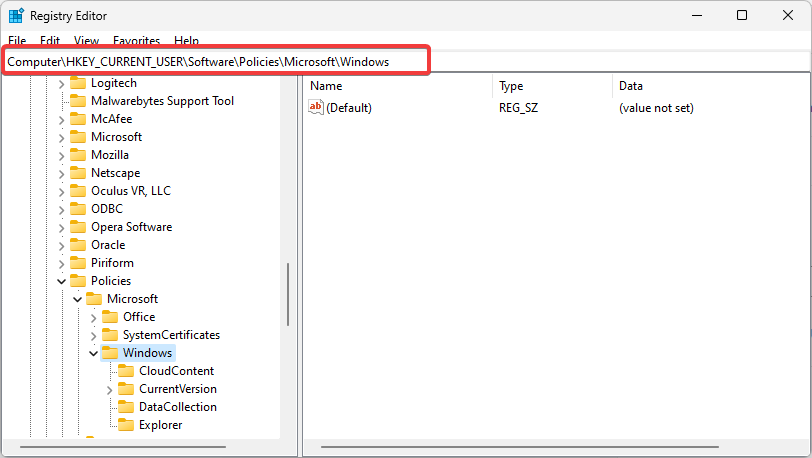This screenshot has height=458, width=812.
Task: Click the tree pane horizontal scrollbar
Action: click(123, 447)
